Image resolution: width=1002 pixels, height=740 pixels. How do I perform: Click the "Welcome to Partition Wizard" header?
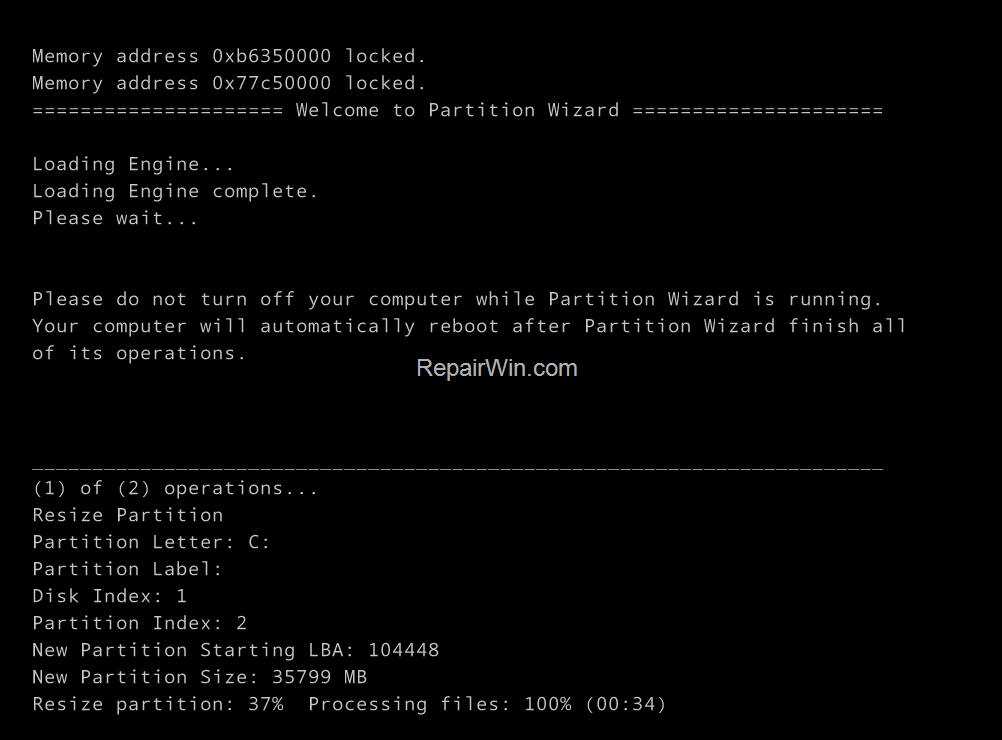pyautogui.click(x=457, y=110)
